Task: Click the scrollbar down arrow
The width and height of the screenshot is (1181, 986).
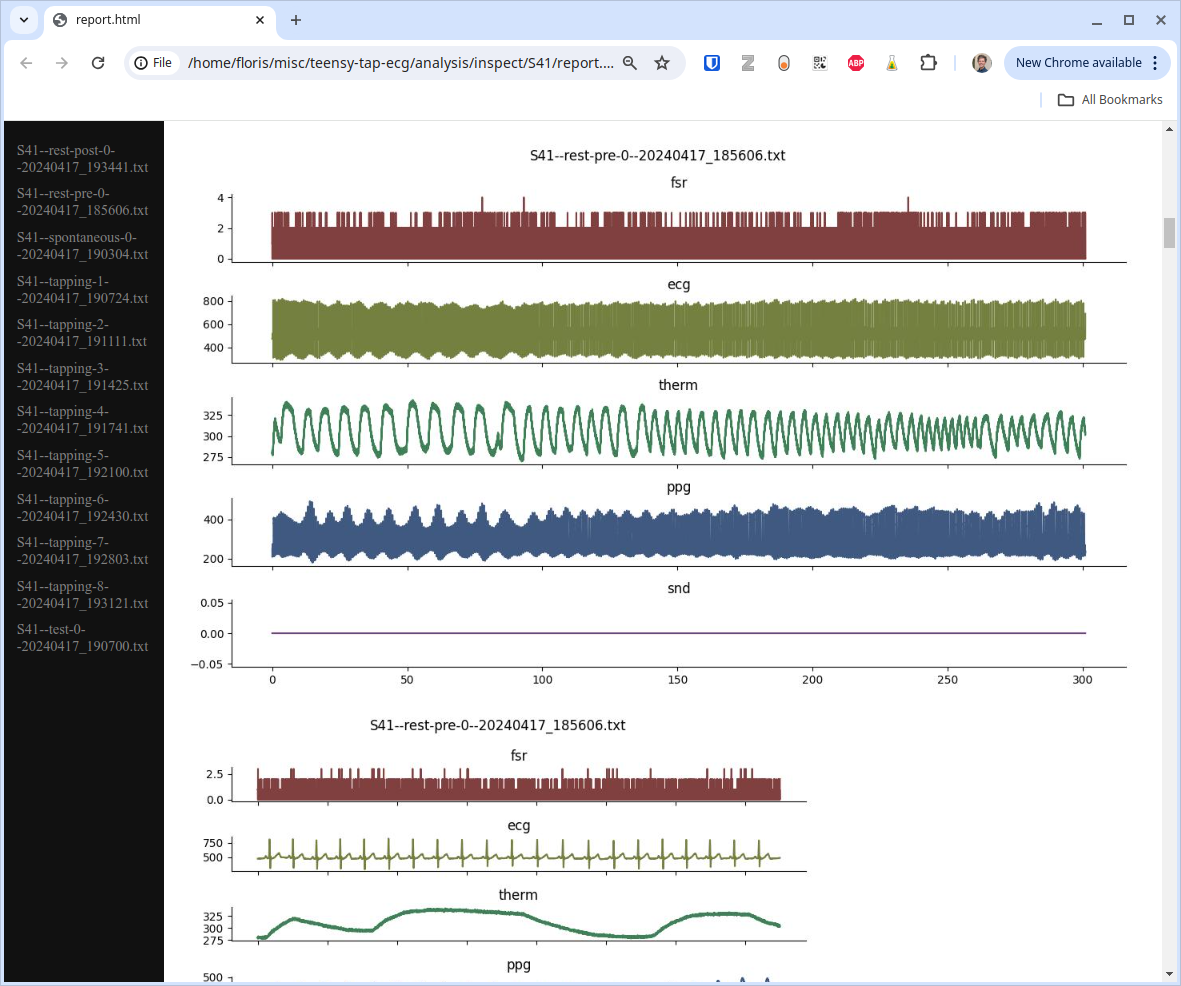Action: (1169, 974)
